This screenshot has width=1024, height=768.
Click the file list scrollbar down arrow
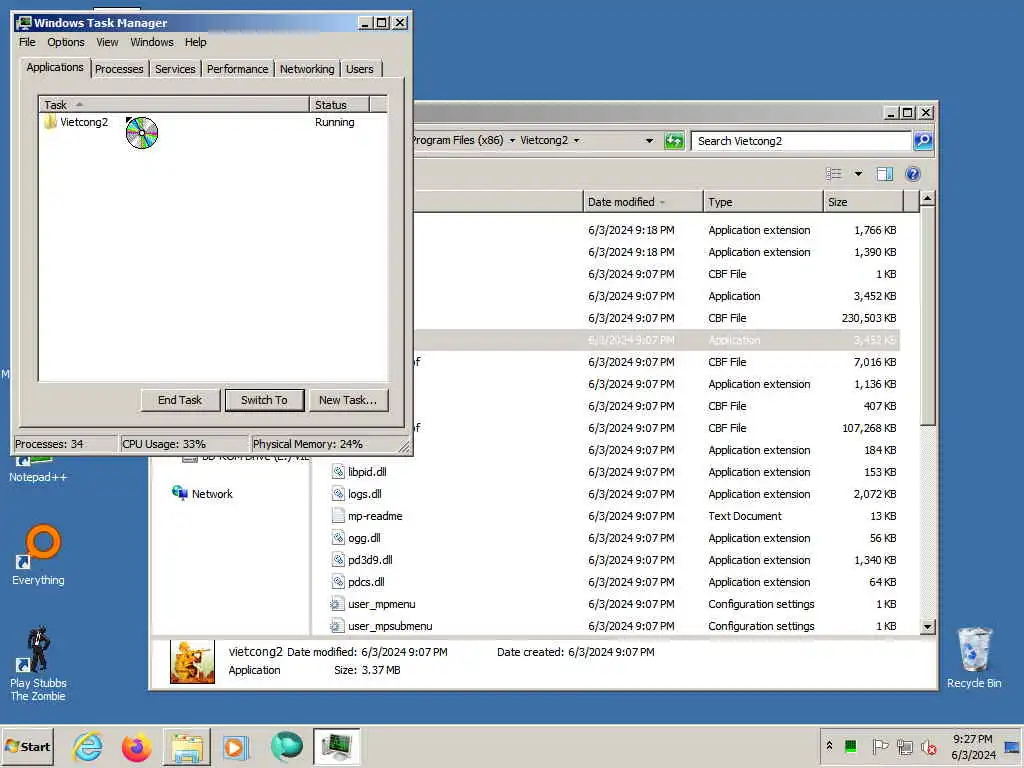tap(927, 626)
